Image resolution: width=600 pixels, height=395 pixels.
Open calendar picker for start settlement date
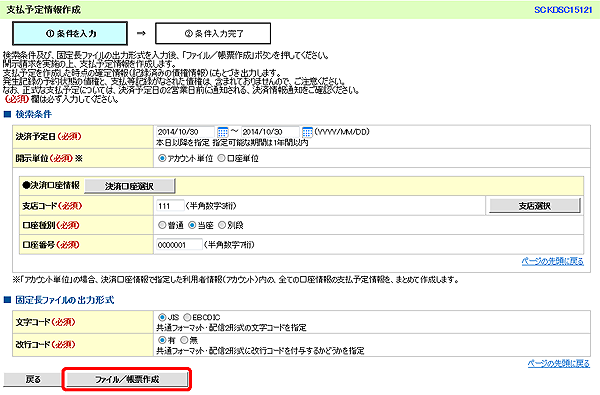[x=223, y=132]
